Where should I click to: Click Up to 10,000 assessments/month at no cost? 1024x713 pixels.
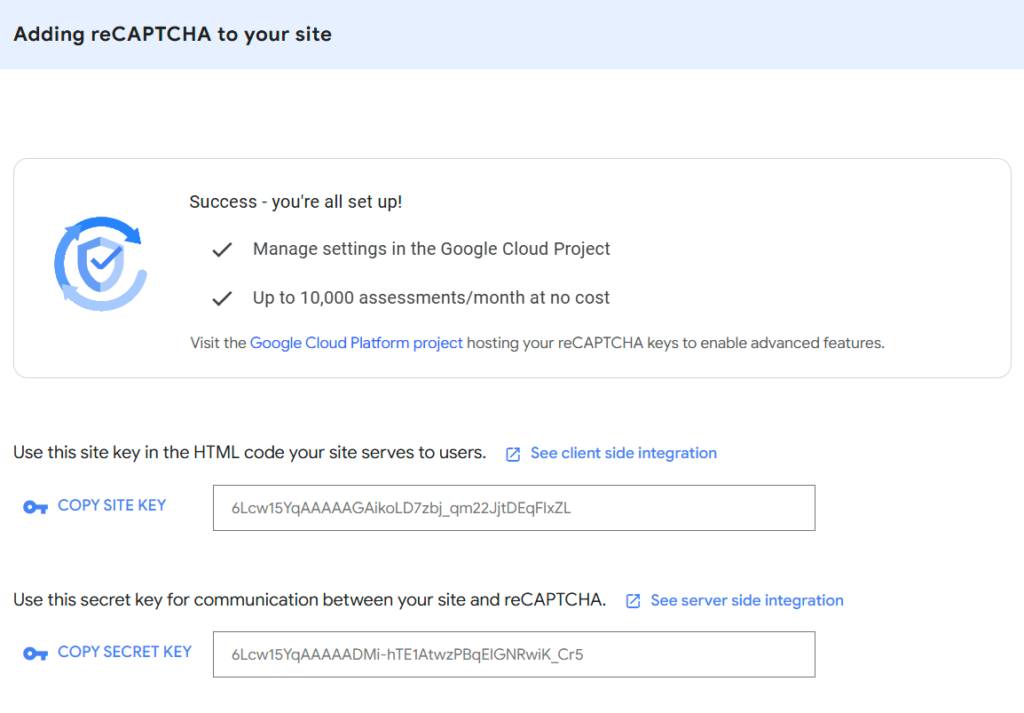pyautogui.click(x=431, y=298)
